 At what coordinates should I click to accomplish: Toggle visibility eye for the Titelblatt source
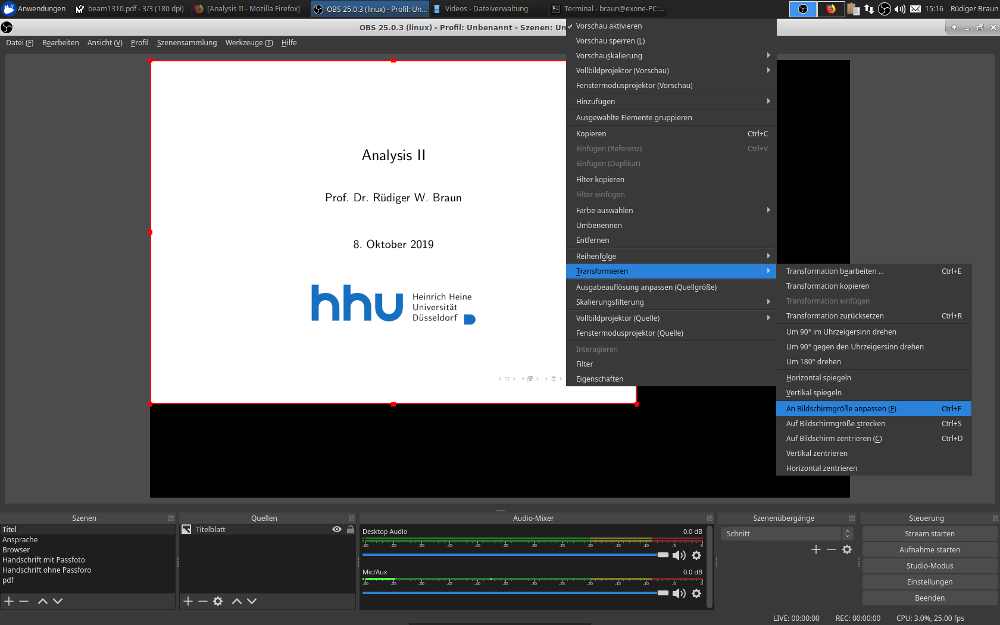click(x=337, y=529)
